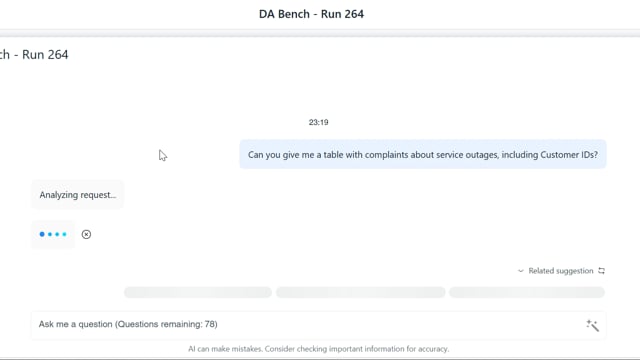Image resolution: width=640 pixels, height=360 pixels.
Task: Click the animated typing dots indicator
Action: (x=53, y=234)
